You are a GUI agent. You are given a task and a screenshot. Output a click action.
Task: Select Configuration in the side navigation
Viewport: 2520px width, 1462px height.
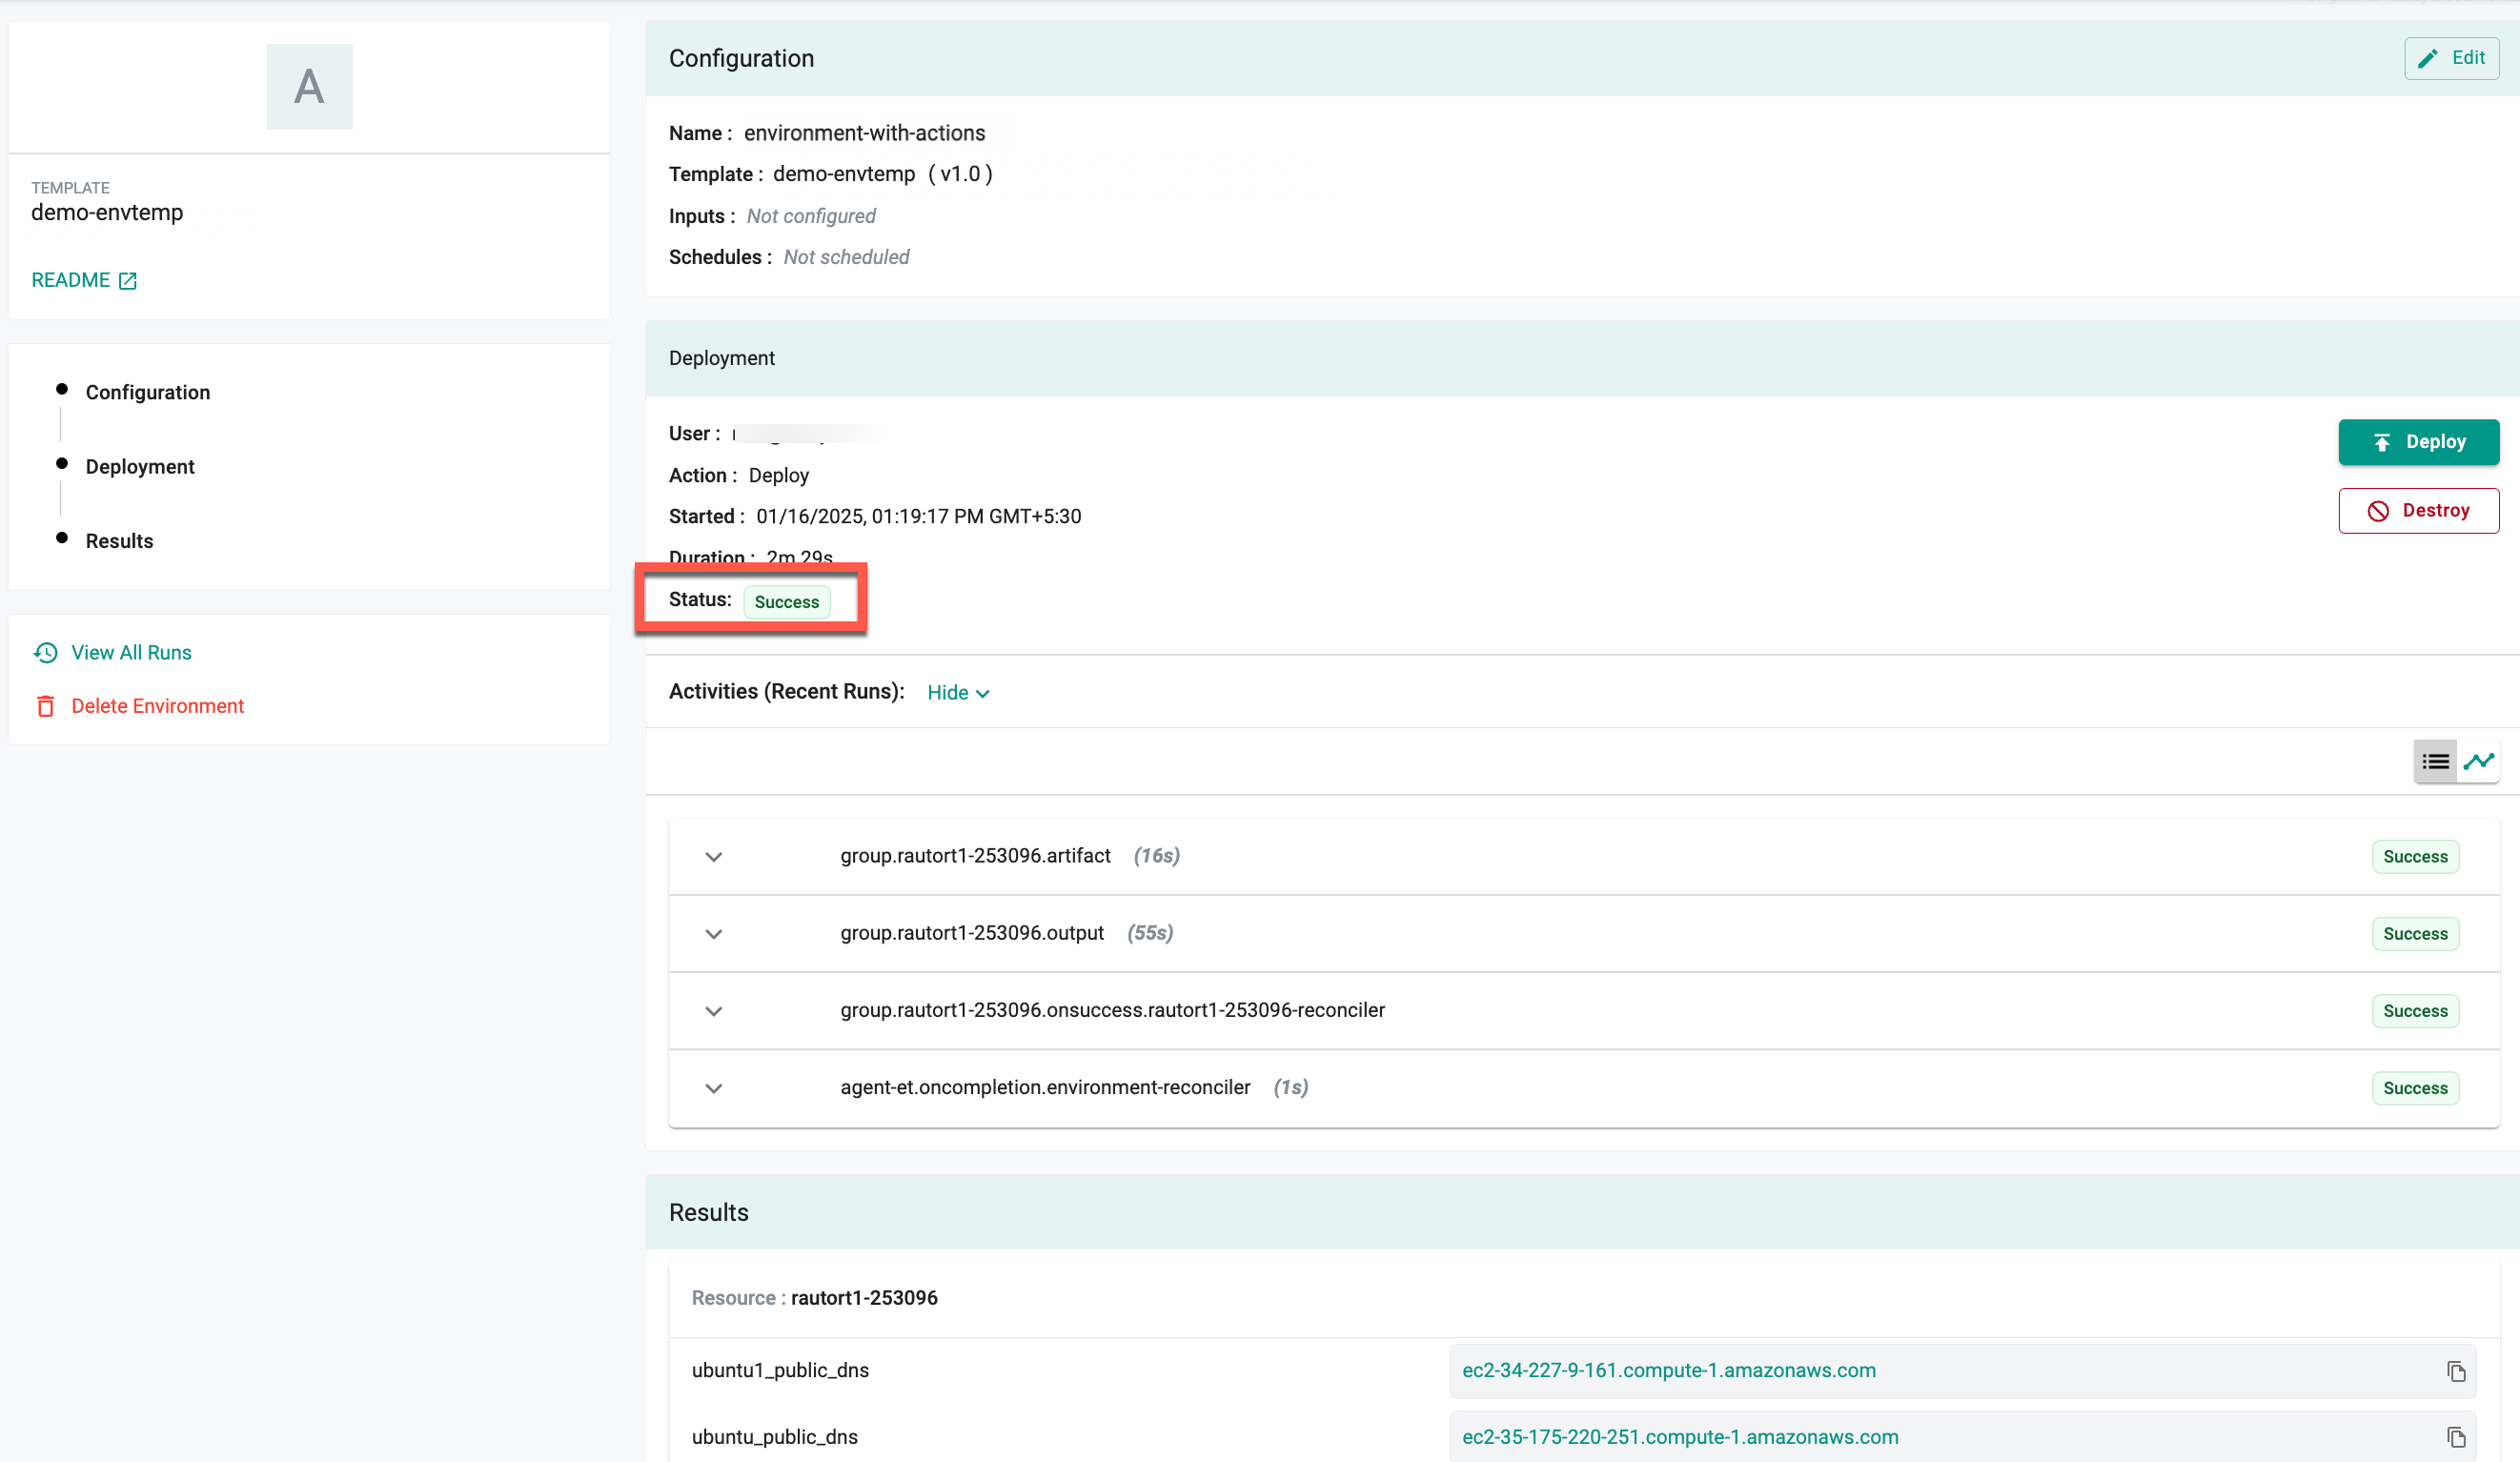[x=148, y=392]
